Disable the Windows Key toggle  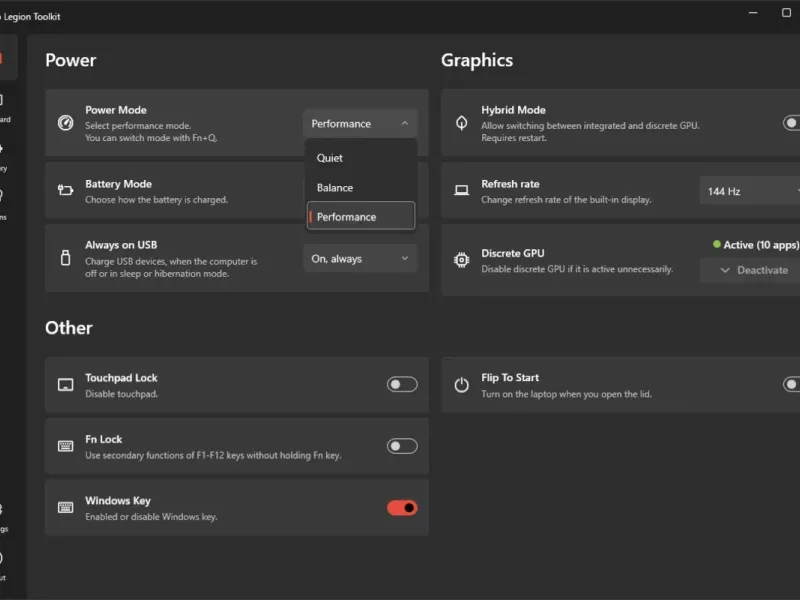(x=402, y=508)
